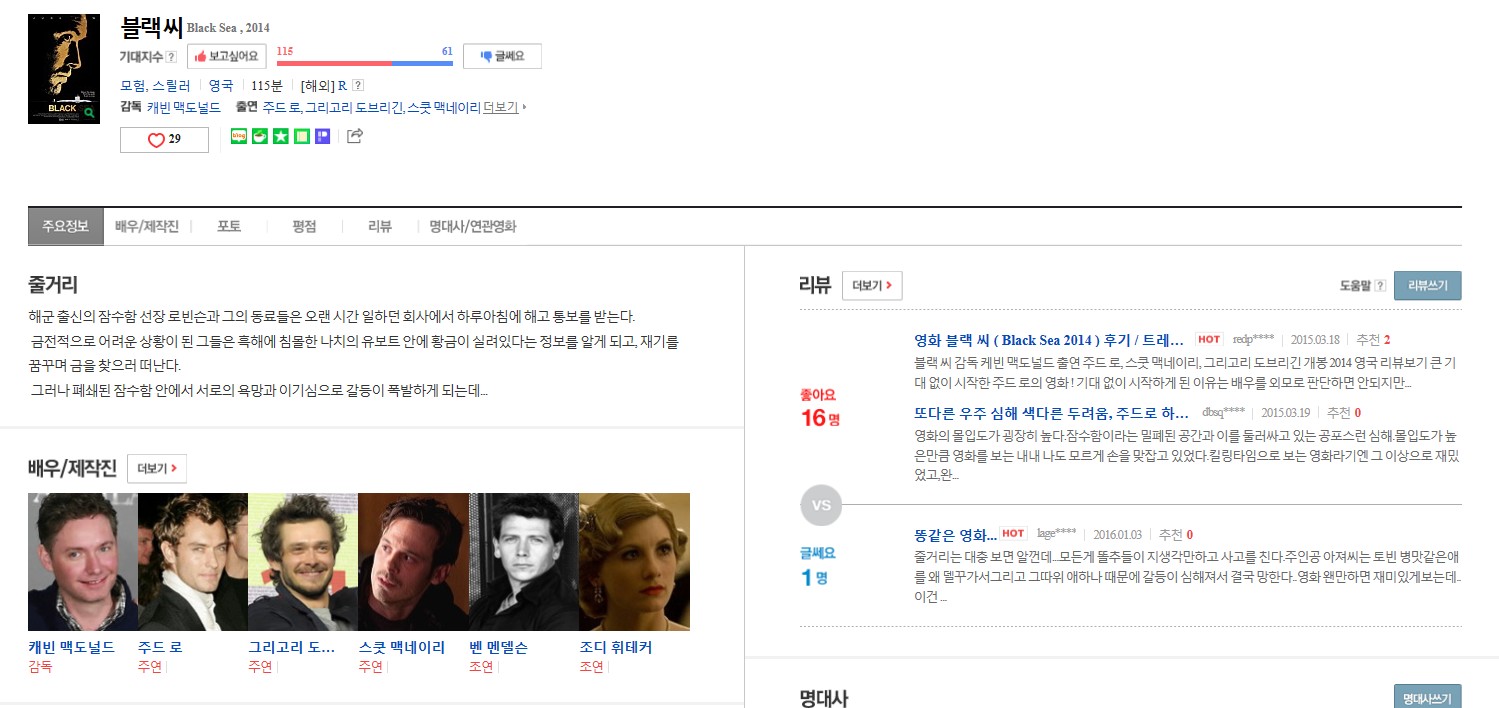The image size is (1499, 708).
Task: Click 더보기 next to 리뷰 heading
Action: (872, 285)
